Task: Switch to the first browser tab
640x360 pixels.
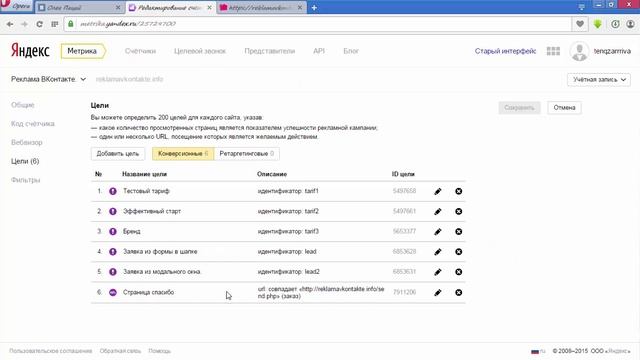Action: coord(80,8)
